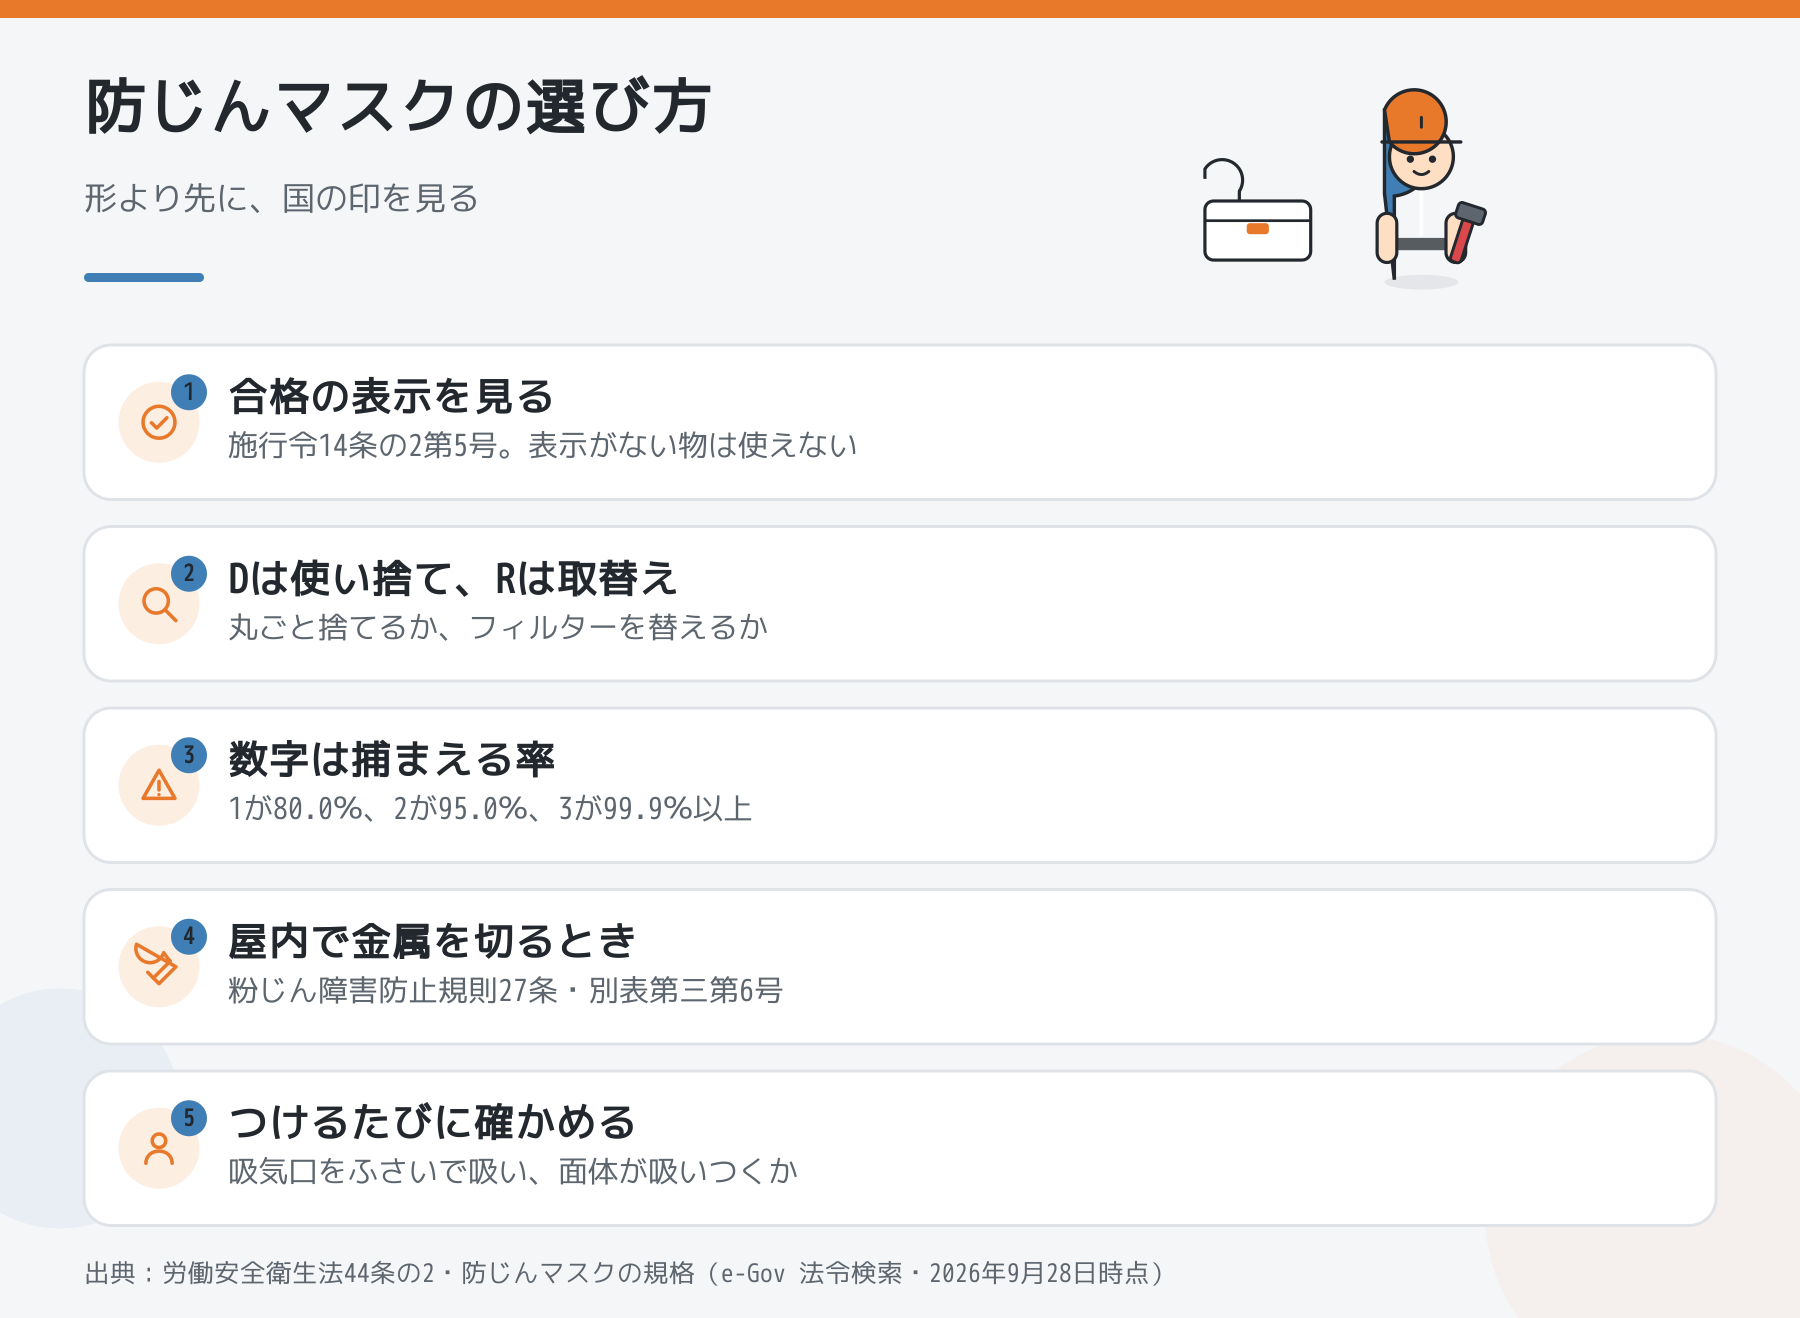This screenshot has width=1800, height=1318.
Task: Click the text 施行令14条の2第5号。表示がない物は使えない
Action: [x=543, y=445]
